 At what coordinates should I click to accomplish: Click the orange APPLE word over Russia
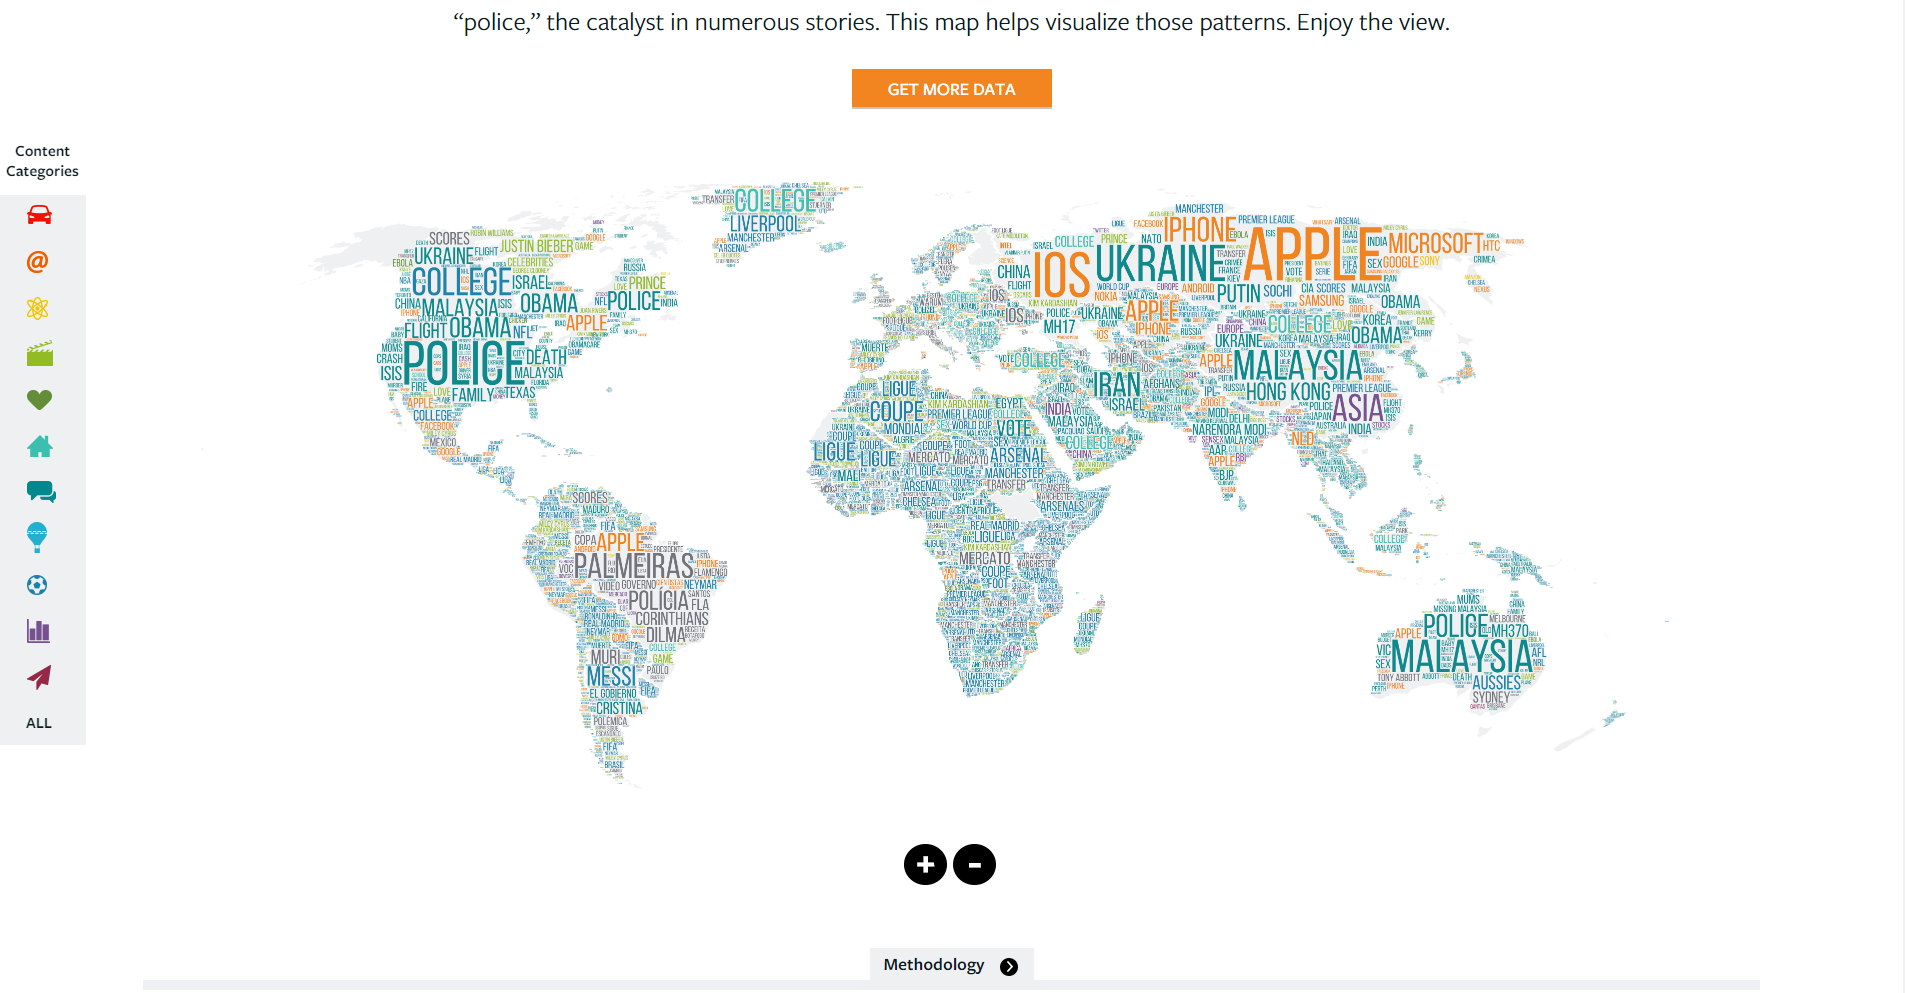pos(1311,255)
